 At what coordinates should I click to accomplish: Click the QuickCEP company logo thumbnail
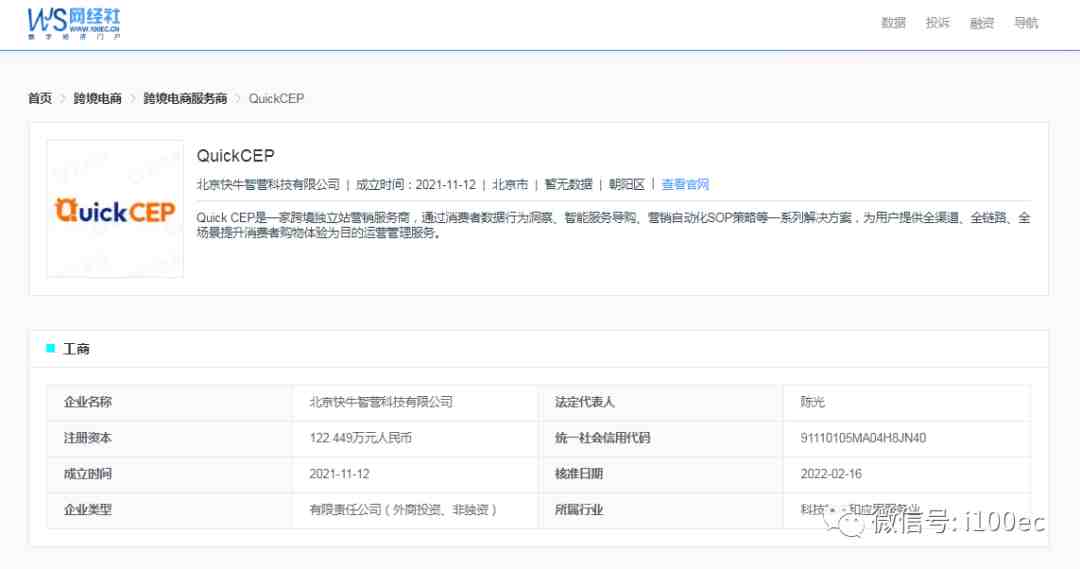pyautogui.click(x=115, y=209)
